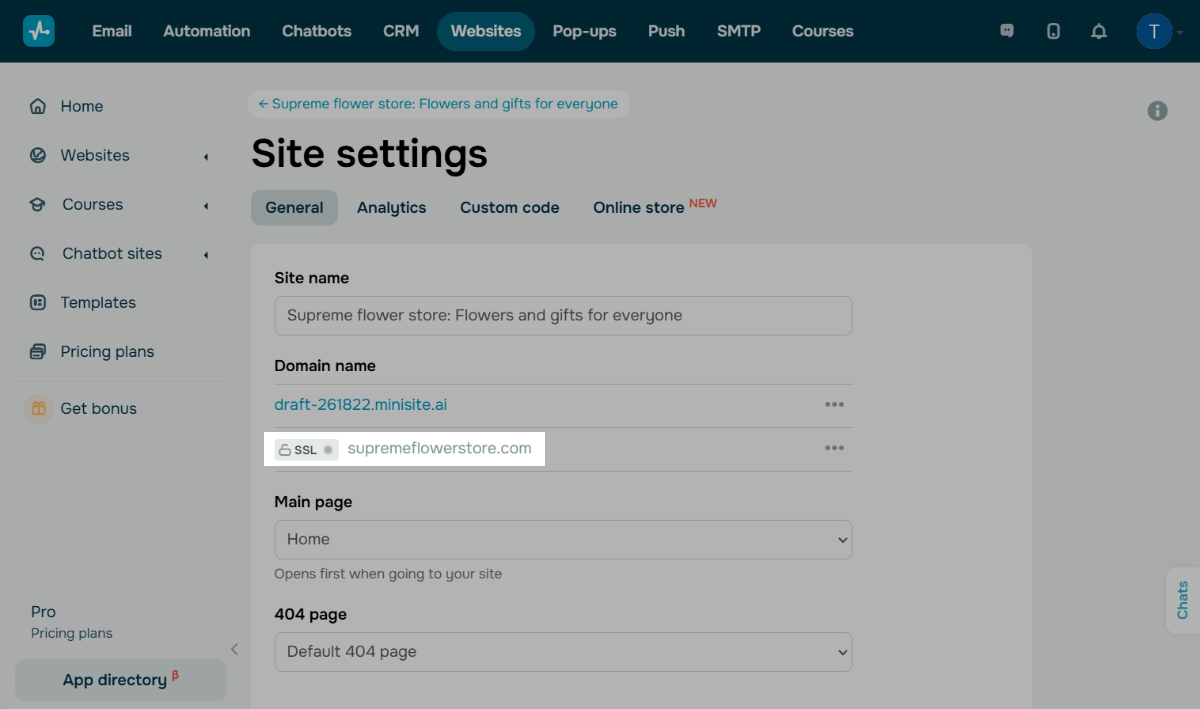Open the chat smiley icon in header
The image size is (1200, 709).
tap(1007, 31)
